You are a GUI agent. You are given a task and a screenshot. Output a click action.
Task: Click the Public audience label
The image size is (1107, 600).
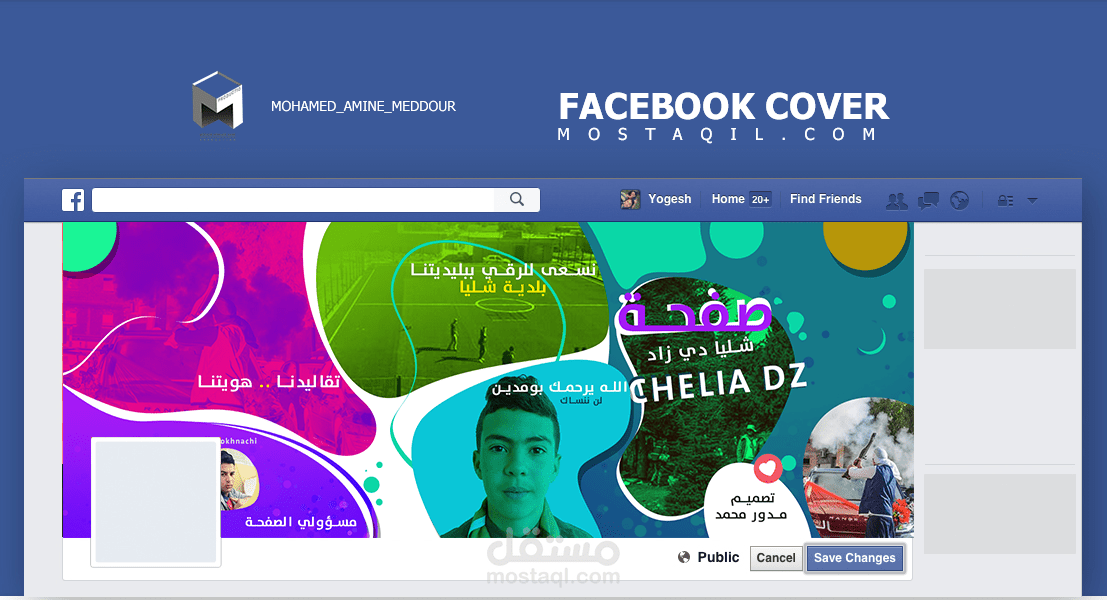point(718,557)
